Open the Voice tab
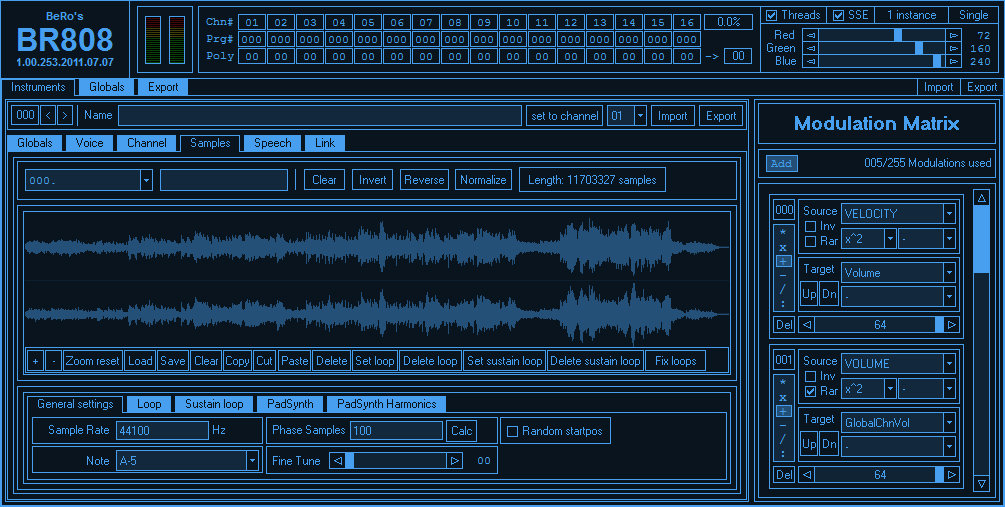This screenshot has width=1005, height=507. (x=89, y=143)
